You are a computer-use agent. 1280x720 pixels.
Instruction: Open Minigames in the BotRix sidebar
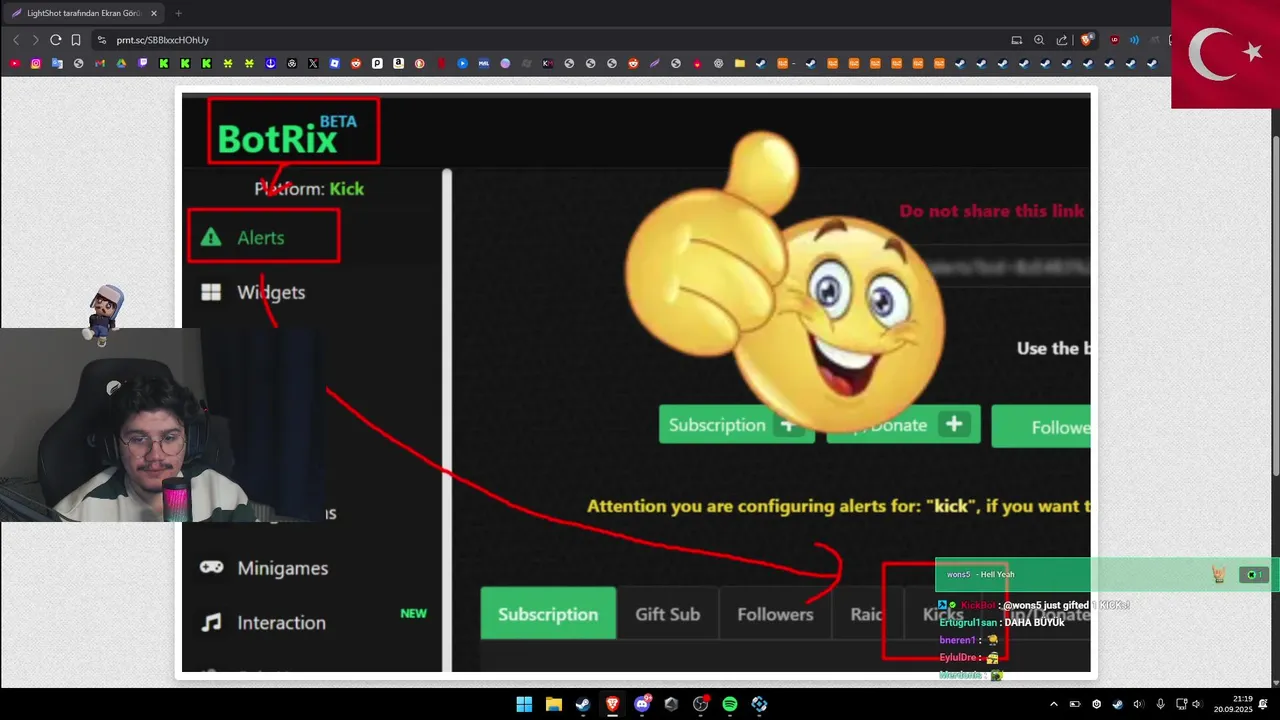pyautogui.click(x=264, y=568)
